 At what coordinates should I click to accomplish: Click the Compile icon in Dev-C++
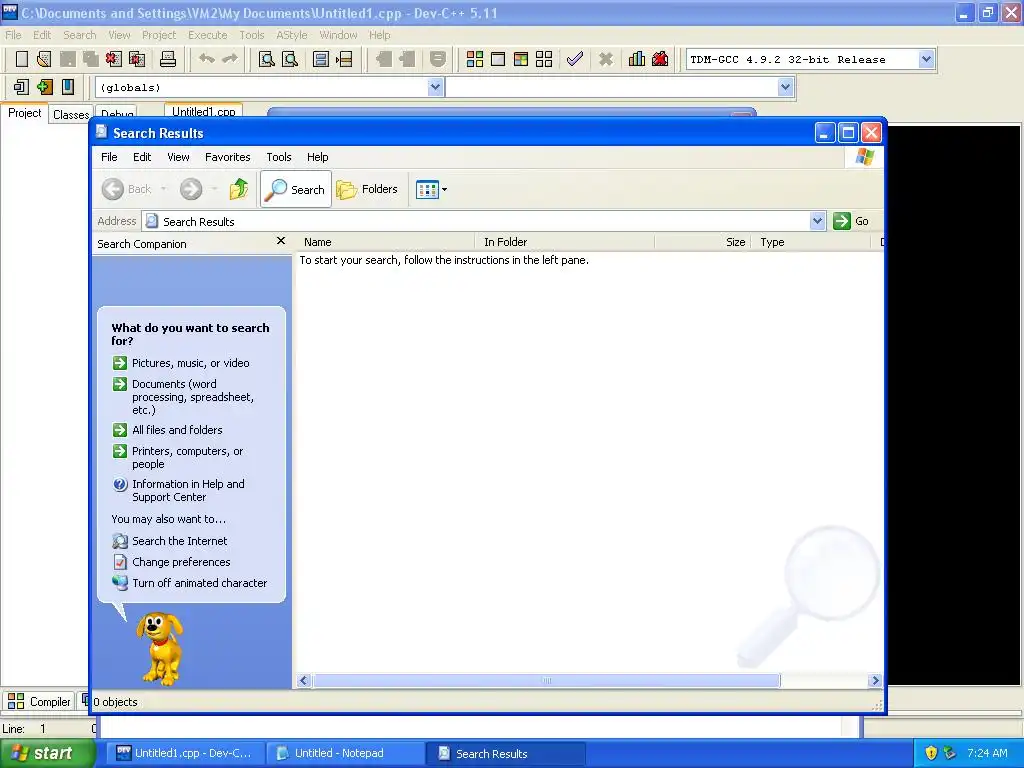[x=475, y=59]
